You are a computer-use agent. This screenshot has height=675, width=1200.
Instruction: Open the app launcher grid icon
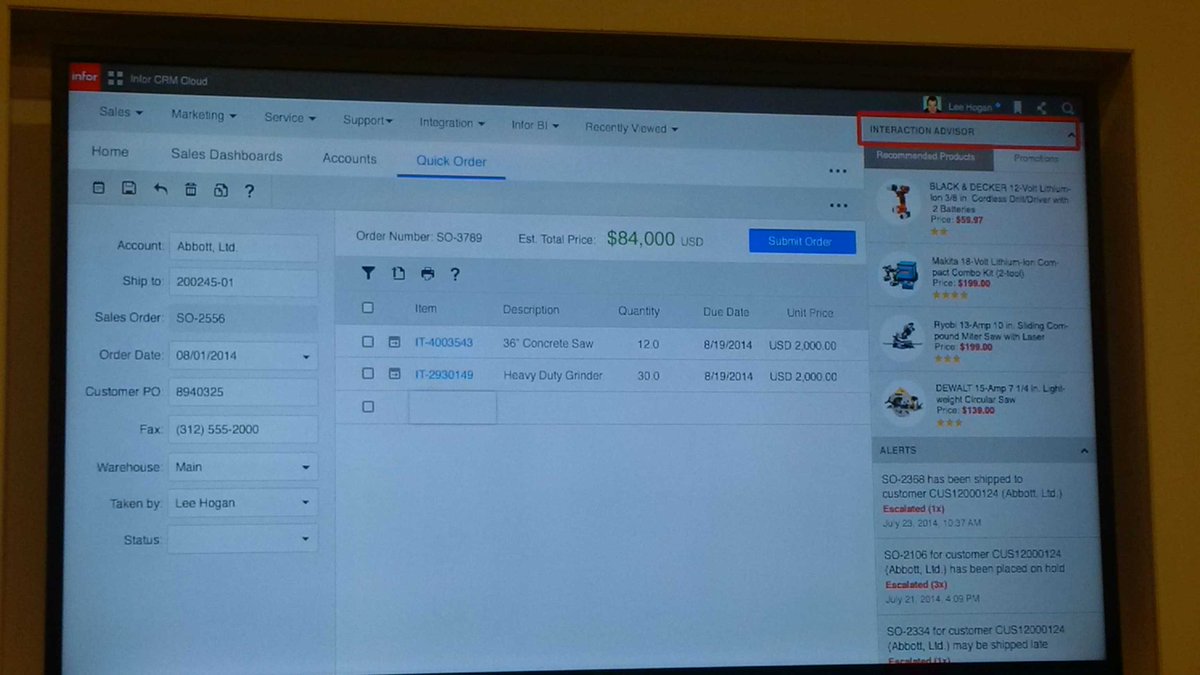(115, 79)
